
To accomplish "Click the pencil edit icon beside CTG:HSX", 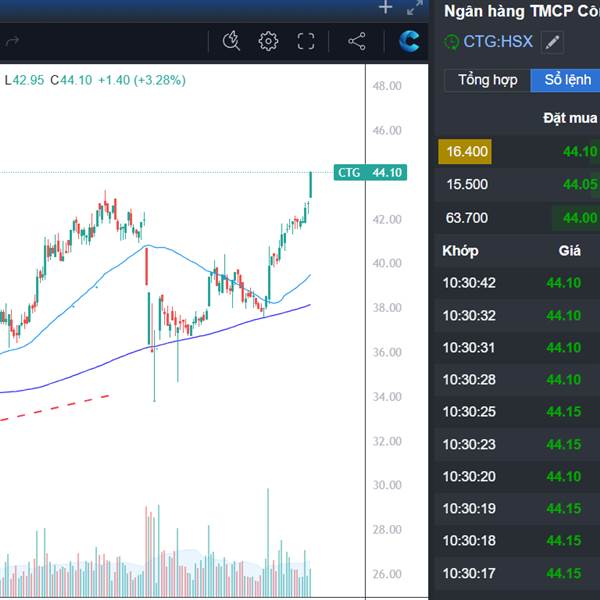I will click(552, 42).
